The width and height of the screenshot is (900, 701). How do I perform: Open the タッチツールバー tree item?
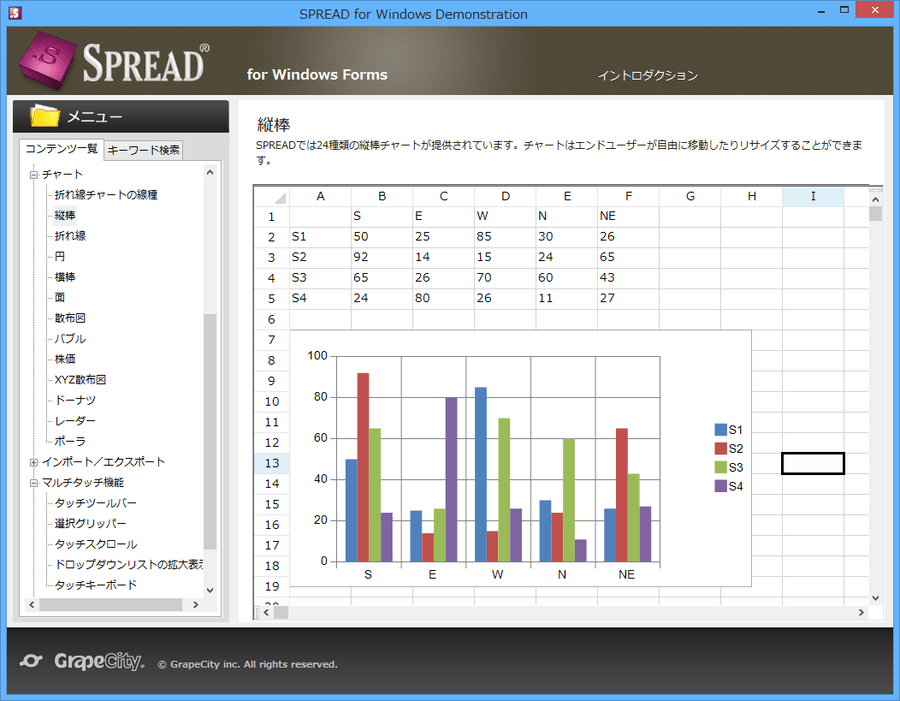coord(95,503)
